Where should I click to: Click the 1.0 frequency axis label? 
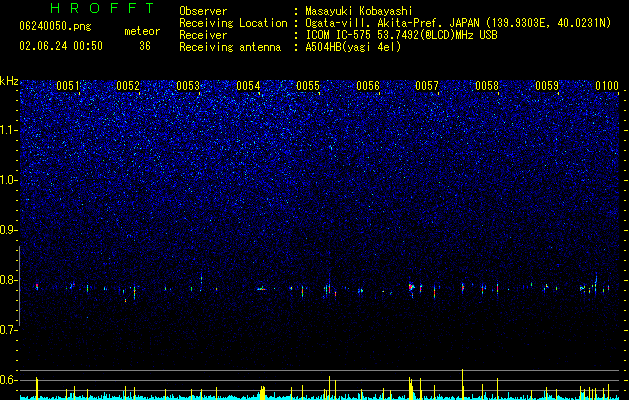click(9, 181)
